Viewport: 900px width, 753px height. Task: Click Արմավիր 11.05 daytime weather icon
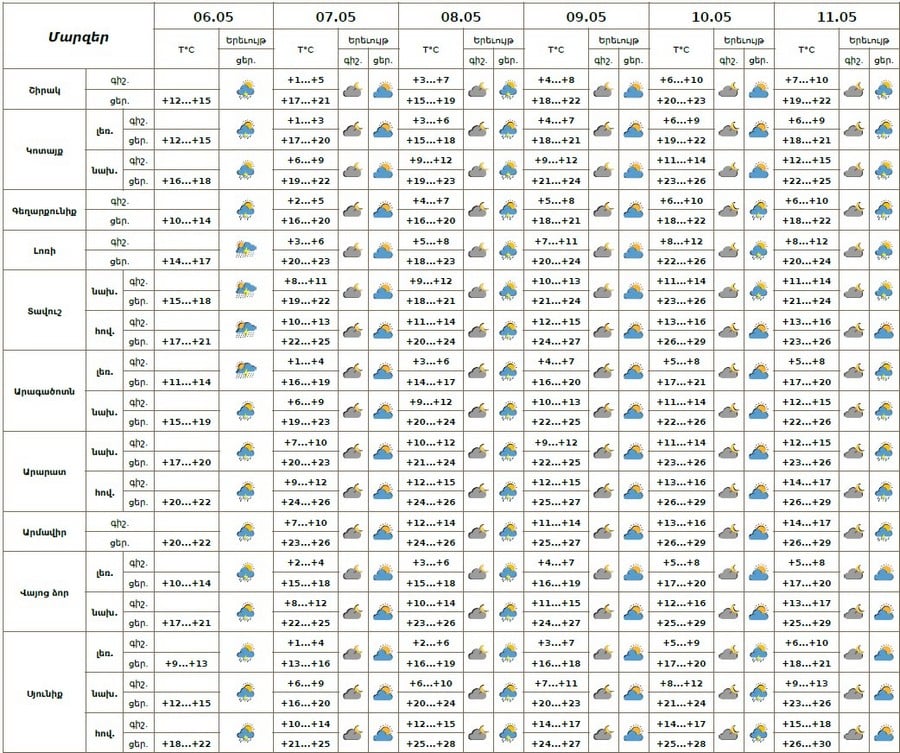click(884, 531)
